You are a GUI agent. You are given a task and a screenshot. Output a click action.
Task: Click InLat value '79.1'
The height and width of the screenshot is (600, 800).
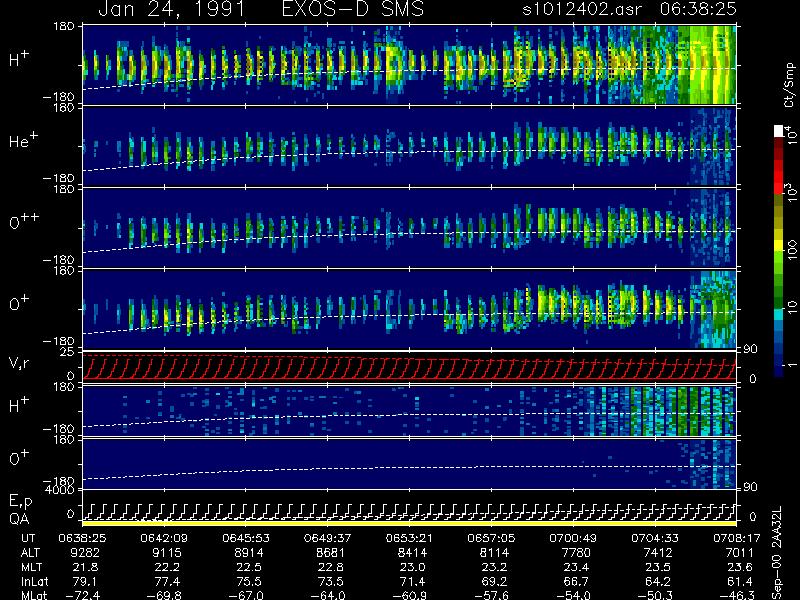pyautogui.click(x=85, y=581)
